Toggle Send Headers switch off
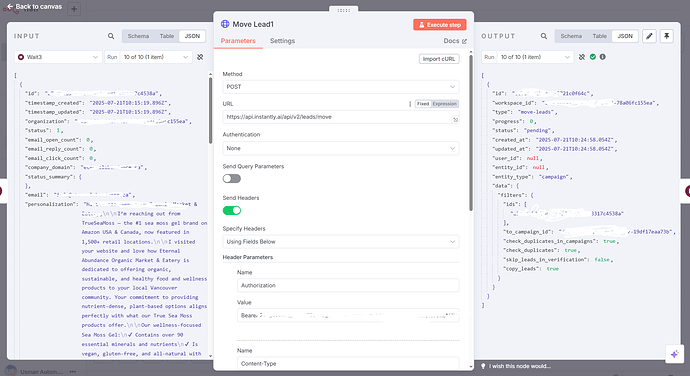690x376 pixels. point(231,210)
